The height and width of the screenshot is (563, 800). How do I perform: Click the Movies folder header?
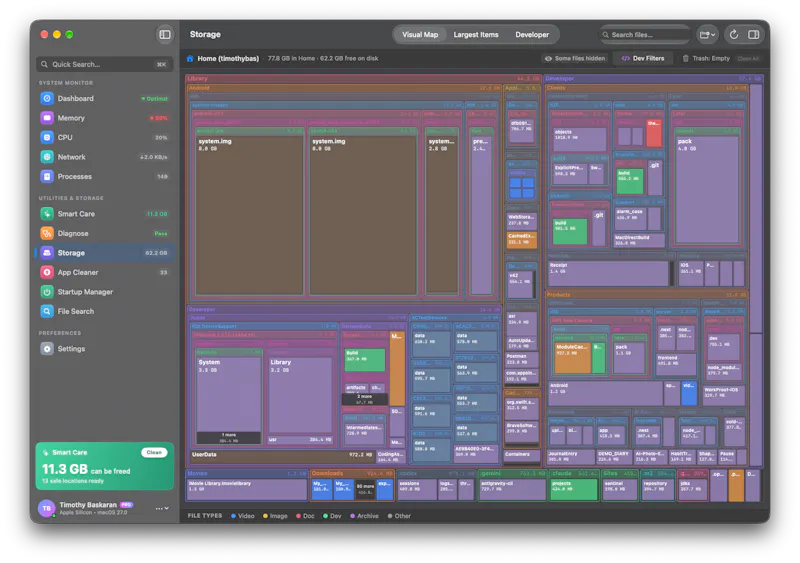tap(246, 474)
